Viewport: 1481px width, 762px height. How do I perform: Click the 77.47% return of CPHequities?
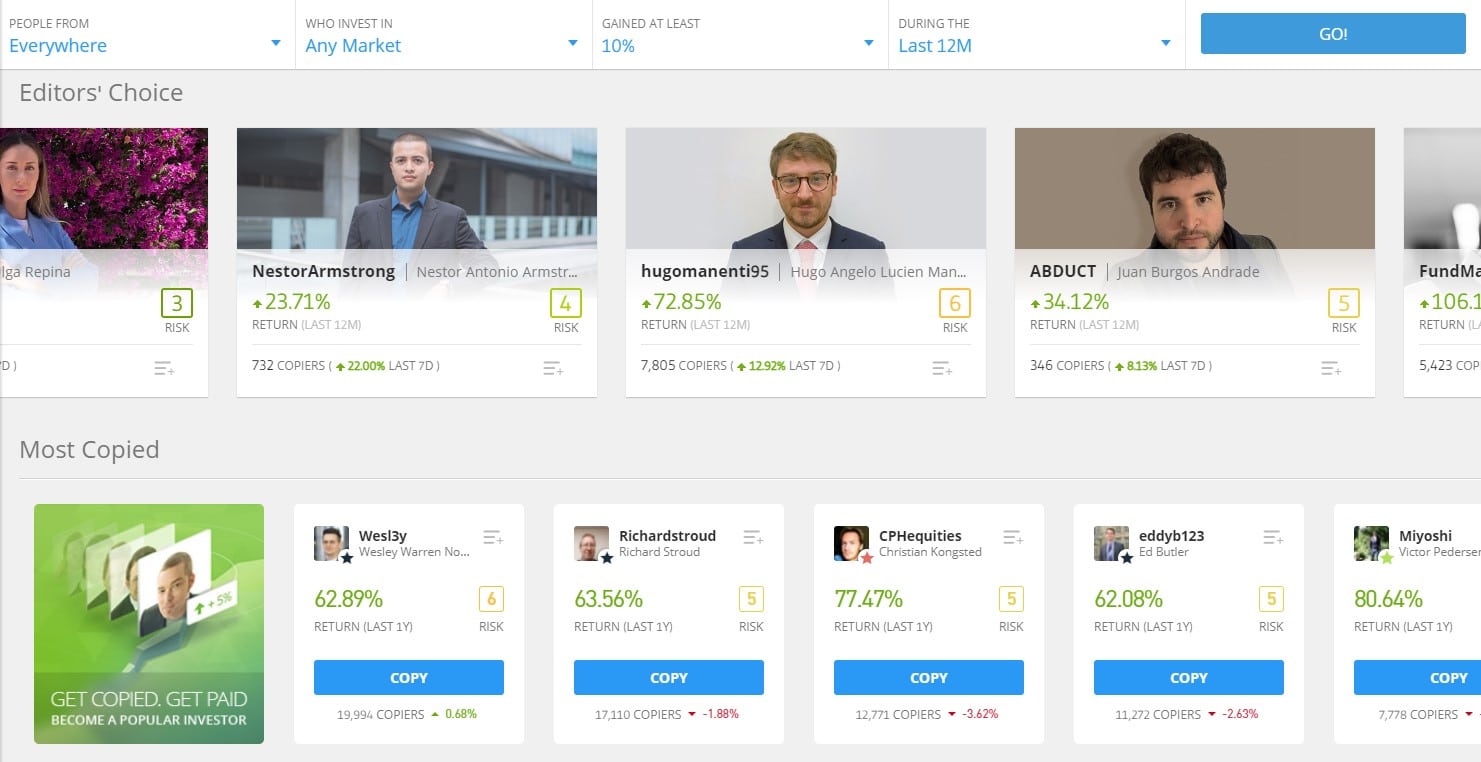click(869, 599)
